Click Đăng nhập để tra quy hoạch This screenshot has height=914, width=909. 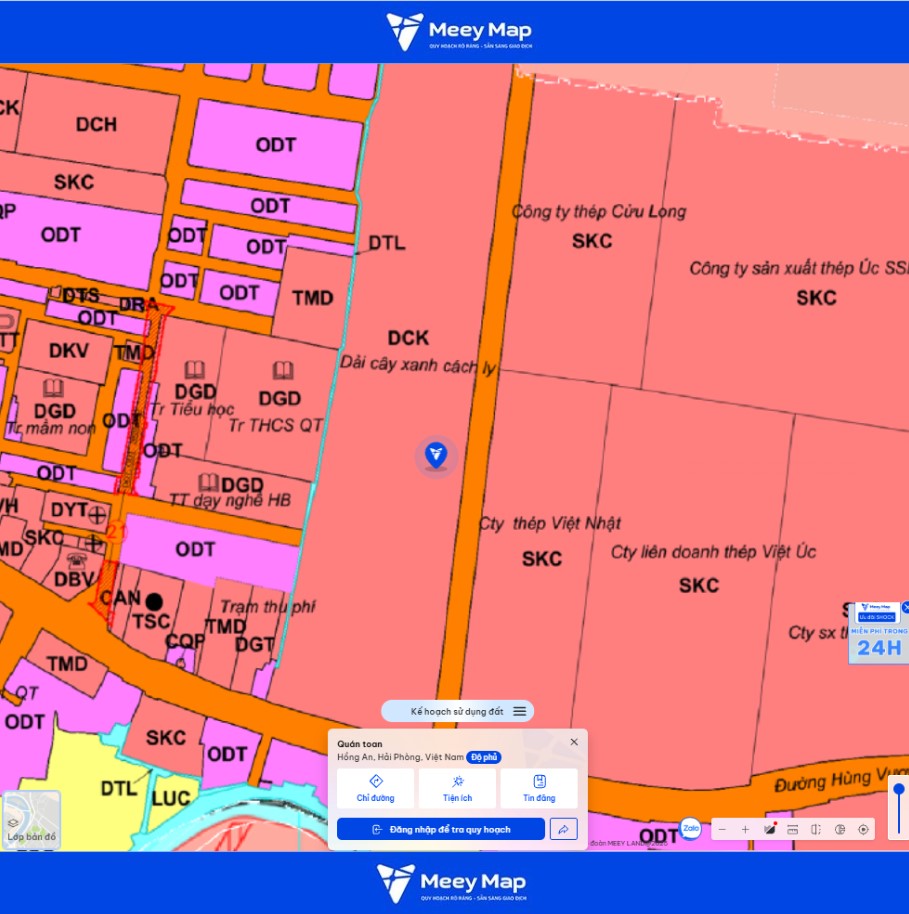pos(441,829)
